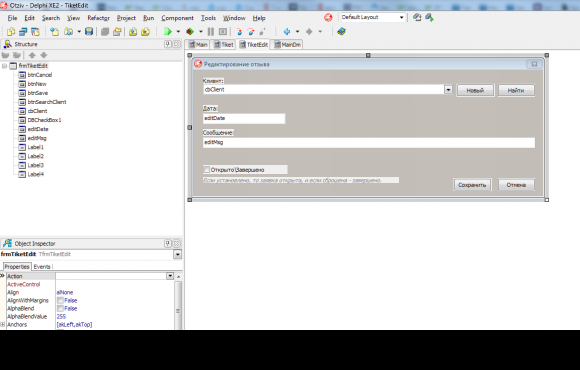Open the cbClient combo box arrow
Image resolution: width=580 pixels, height=370 pixels.
click(448, 90)
